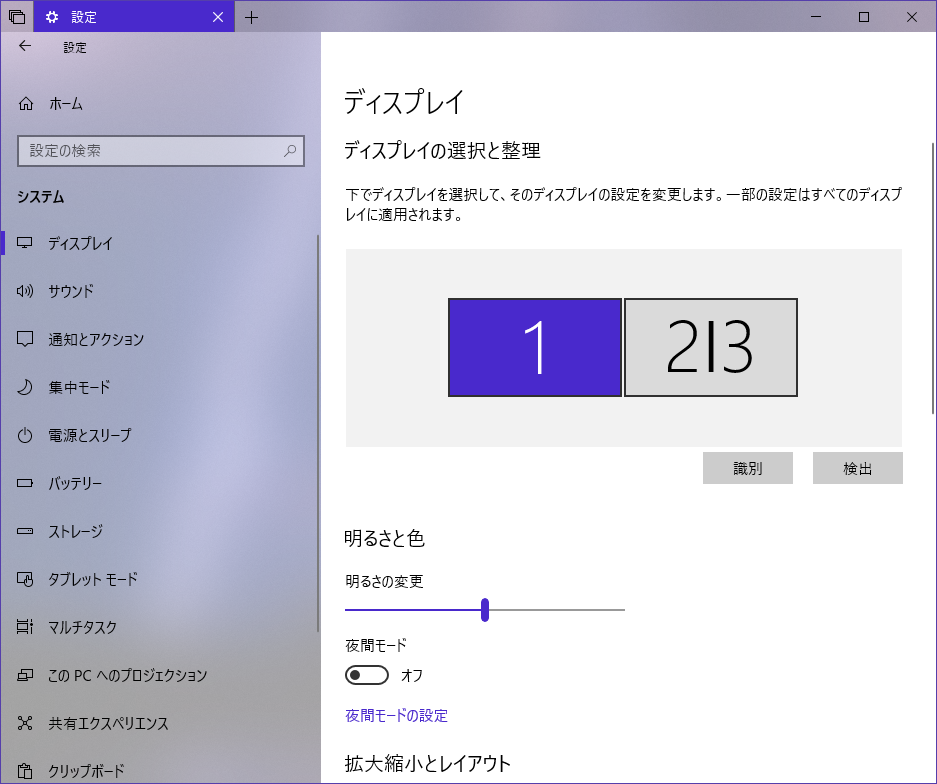Open ホーム settings page
The image size is (937, 784).
[159, 103]
